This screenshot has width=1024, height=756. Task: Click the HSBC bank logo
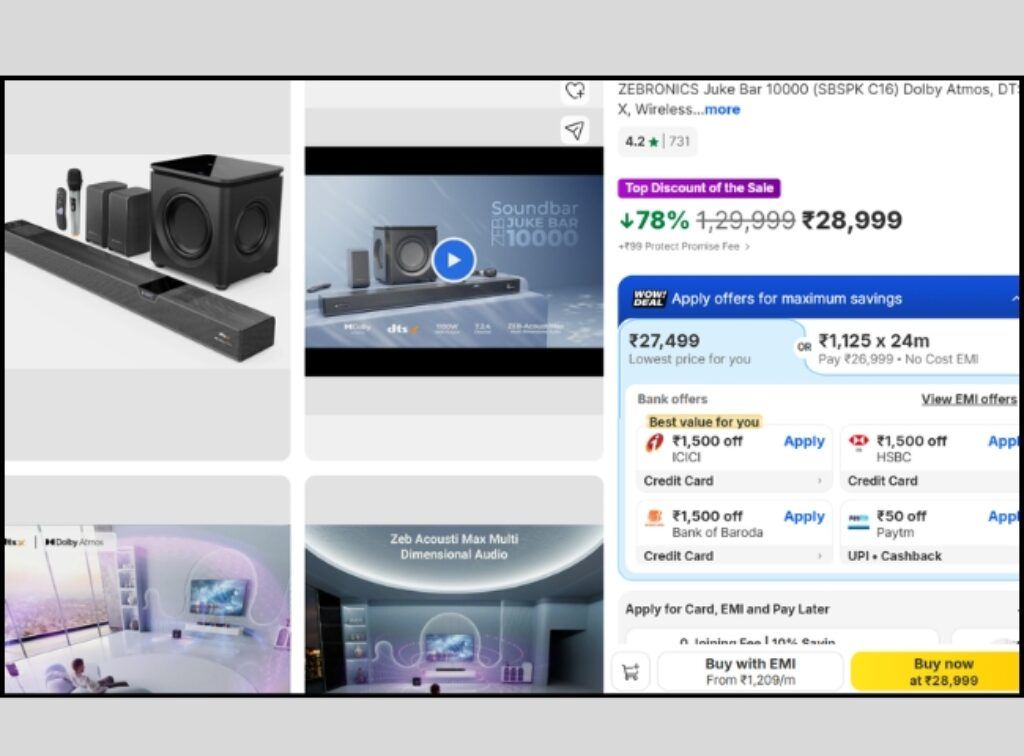tap(858, 443)
